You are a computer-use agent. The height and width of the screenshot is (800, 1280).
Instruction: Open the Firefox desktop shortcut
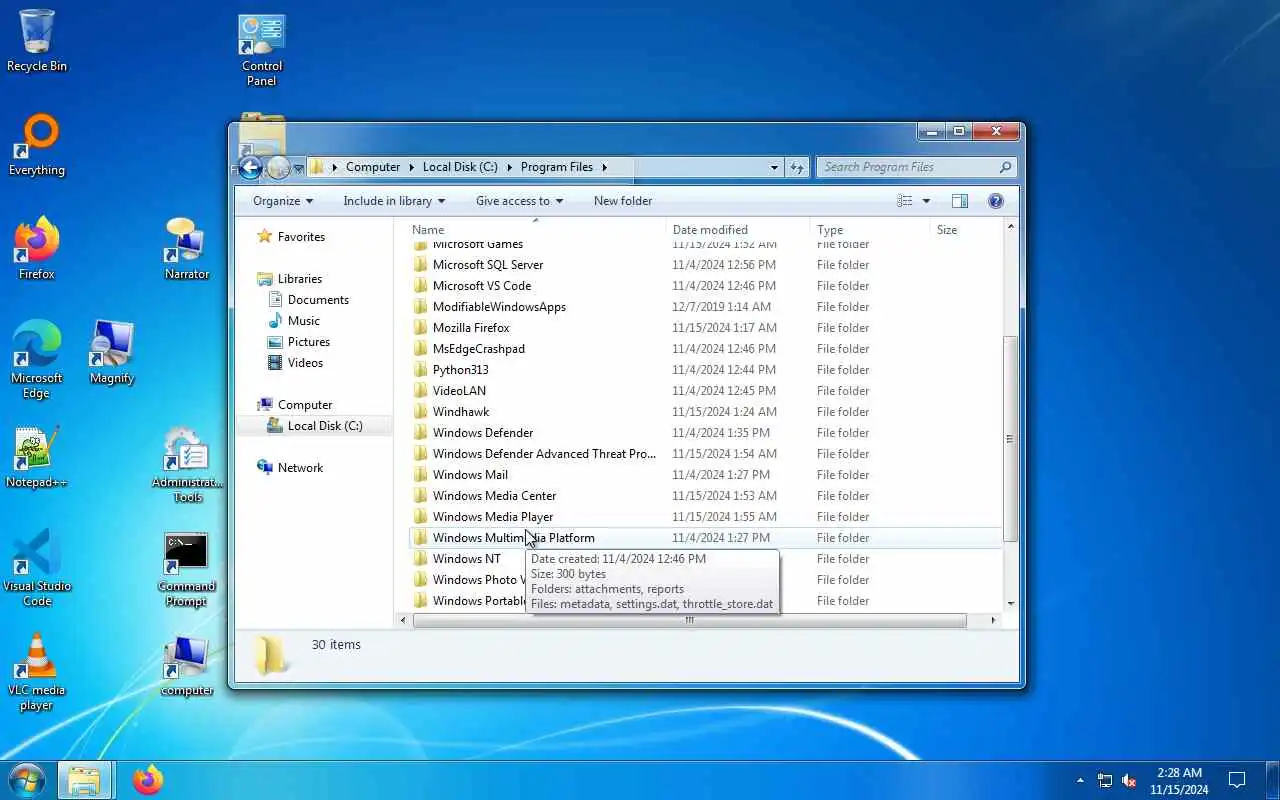click(37, 249)
